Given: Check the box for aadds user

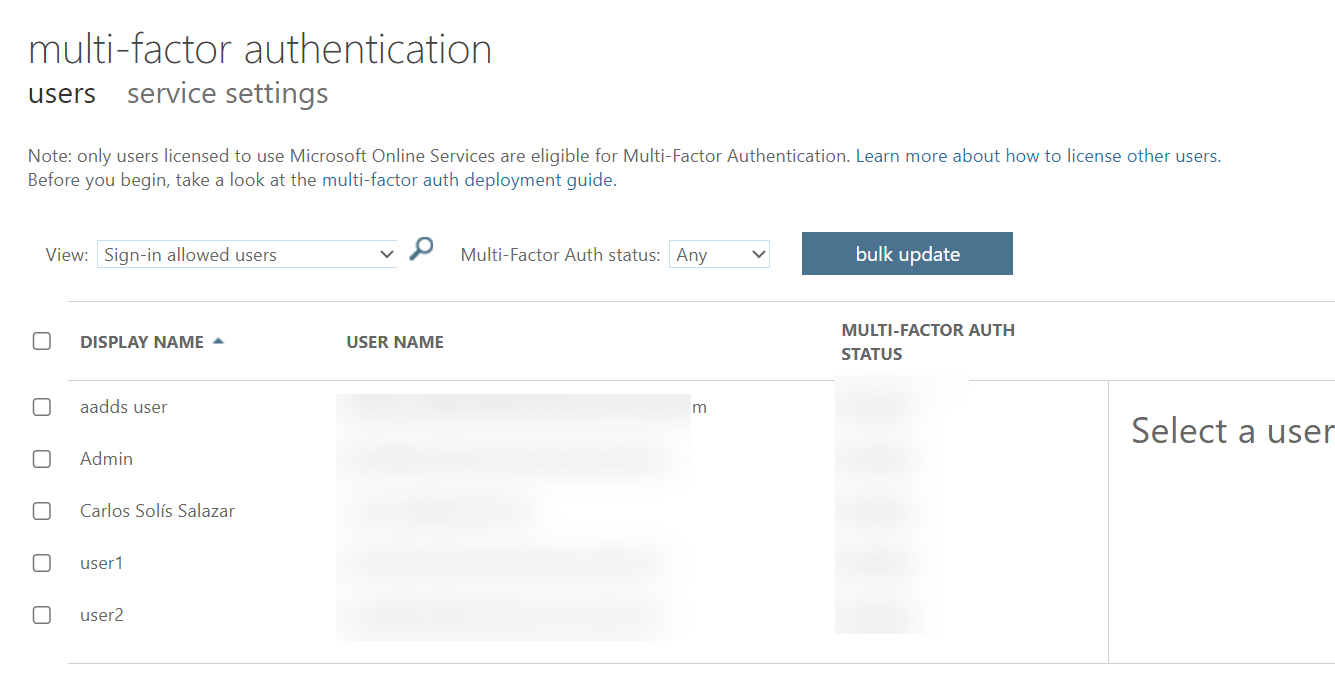Looking at the screenshot, I should click(42, 407).
